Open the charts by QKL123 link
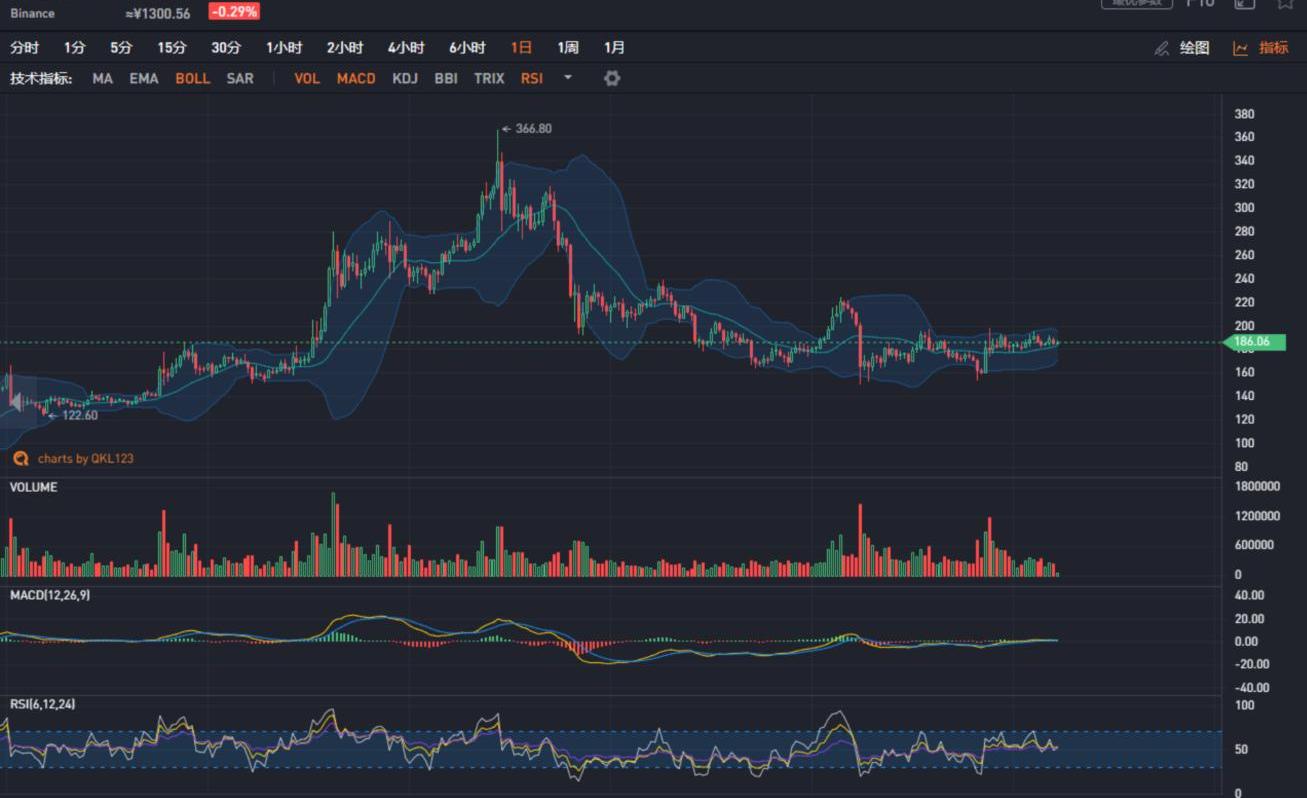Image resolution: width=1307 pixels, height=798 pixels. click(85, 458)
